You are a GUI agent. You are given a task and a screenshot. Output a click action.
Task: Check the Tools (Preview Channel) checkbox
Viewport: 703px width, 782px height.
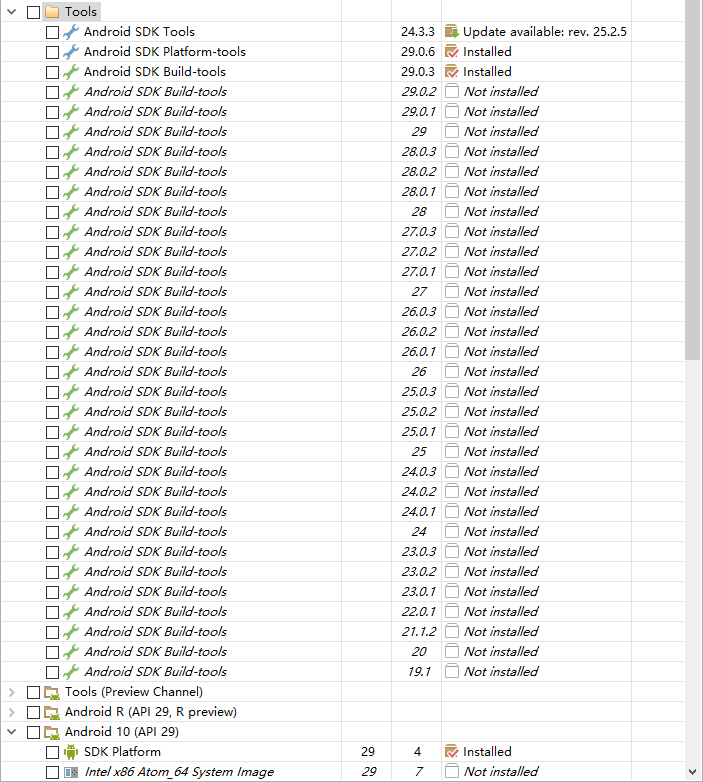pos(33,693)
